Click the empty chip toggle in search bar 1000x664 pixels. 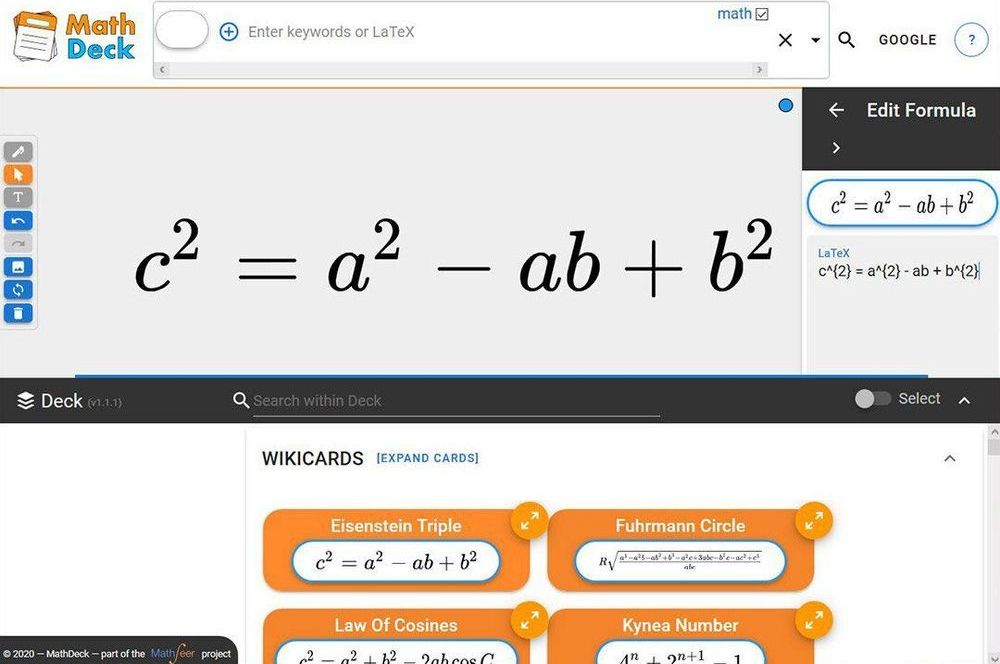[182, 31]
